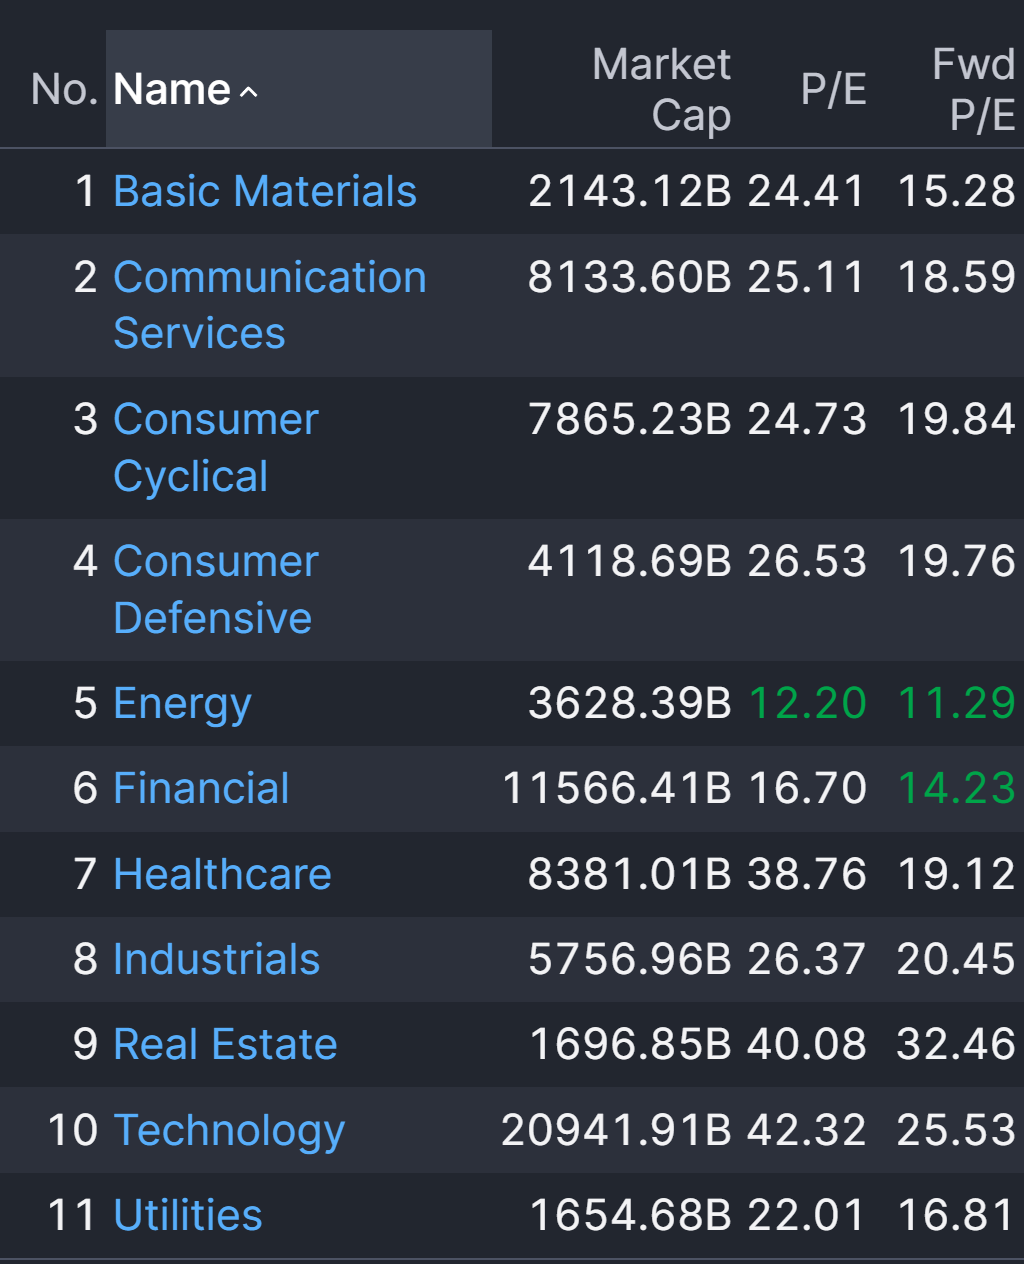Click Technology market cap 20941.91B

(616, 1130)
